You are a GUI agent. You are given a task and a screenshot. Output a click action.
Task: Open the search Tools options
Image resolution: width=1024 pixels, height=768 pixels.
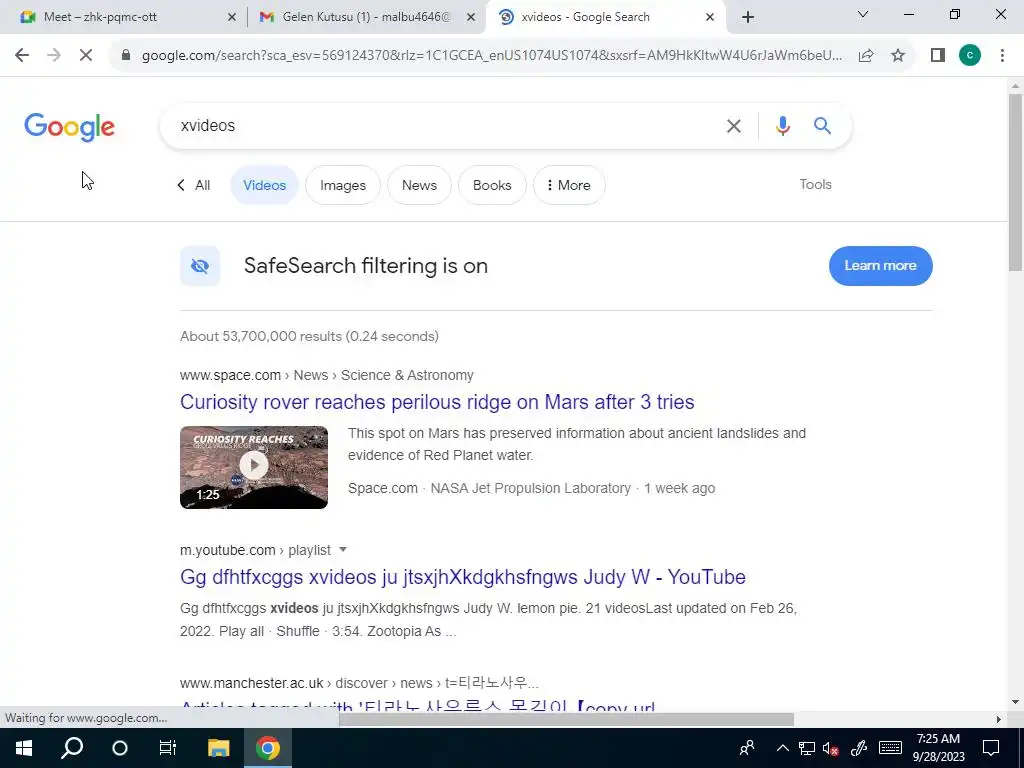(815, 184)
